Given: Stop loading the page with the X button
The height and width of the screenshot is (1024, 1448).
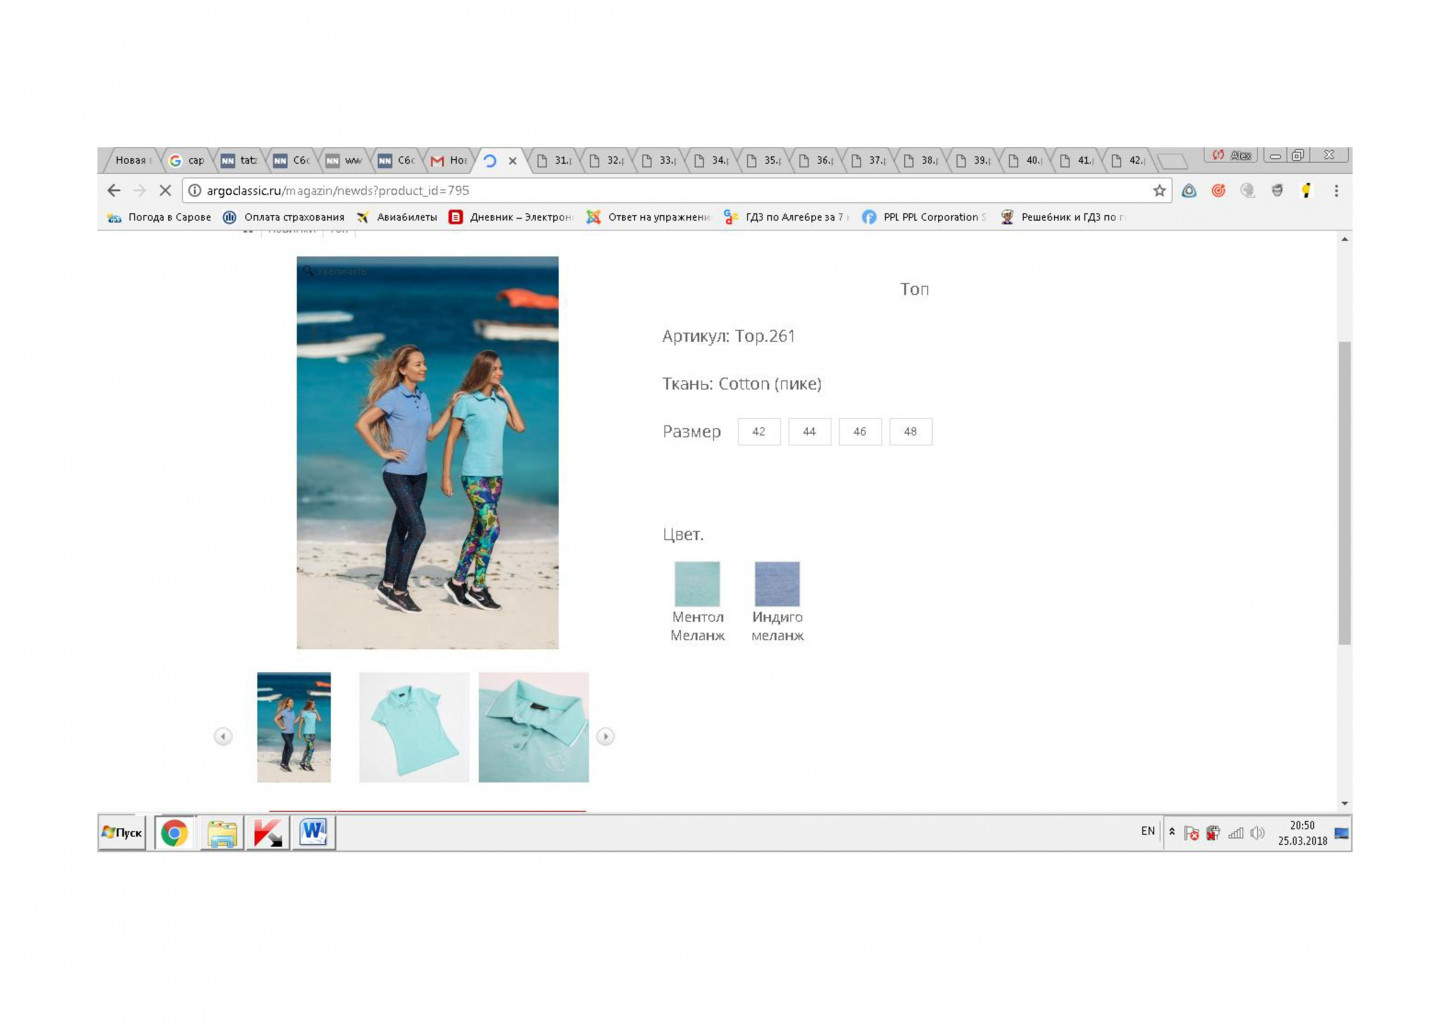Looking at the screenshot, I should (166, 190).
